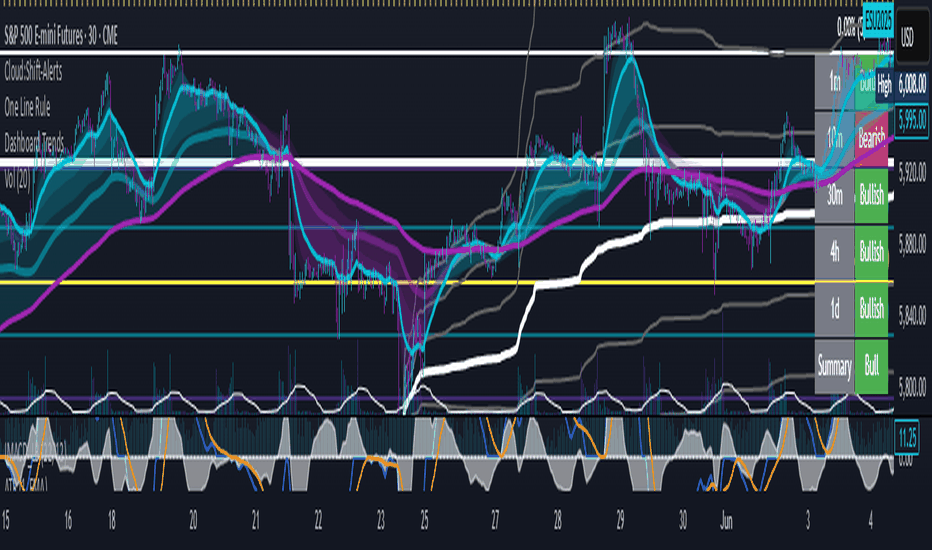Click the Bullish status cell for 1d

click(x=871, y=309)
